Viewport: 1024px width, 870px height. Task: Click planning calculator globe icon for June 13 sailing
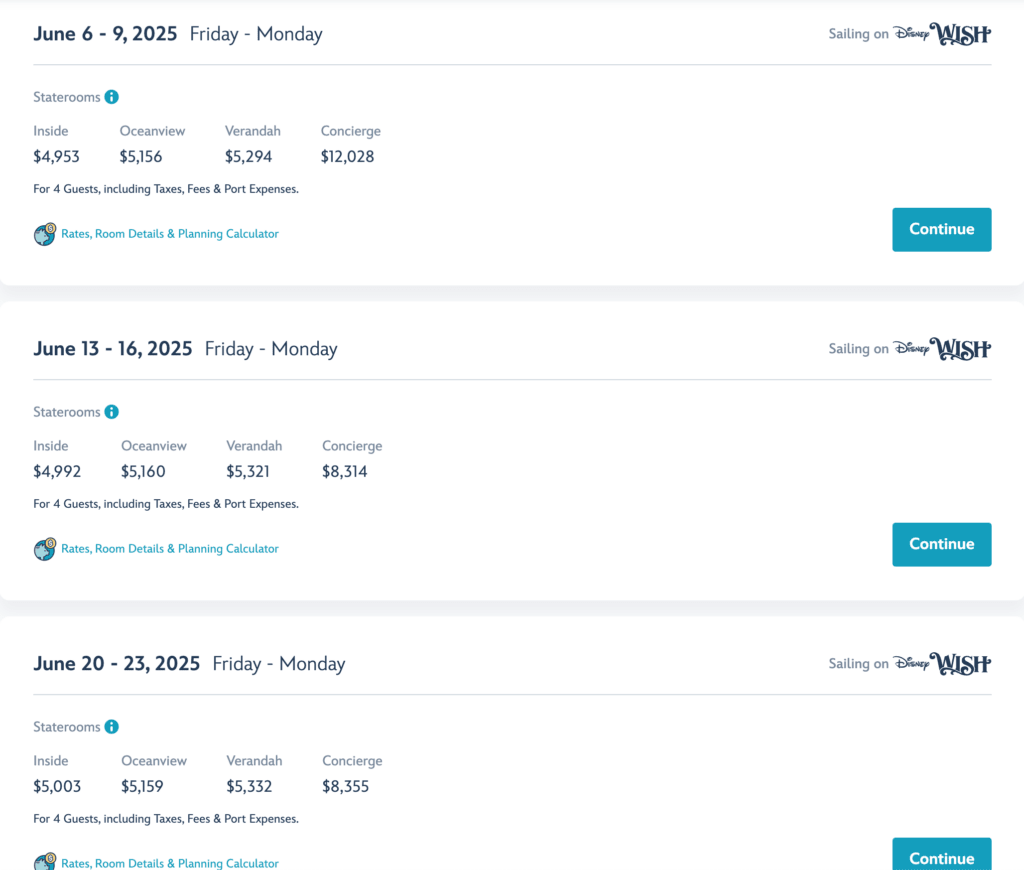pos(45,549)
